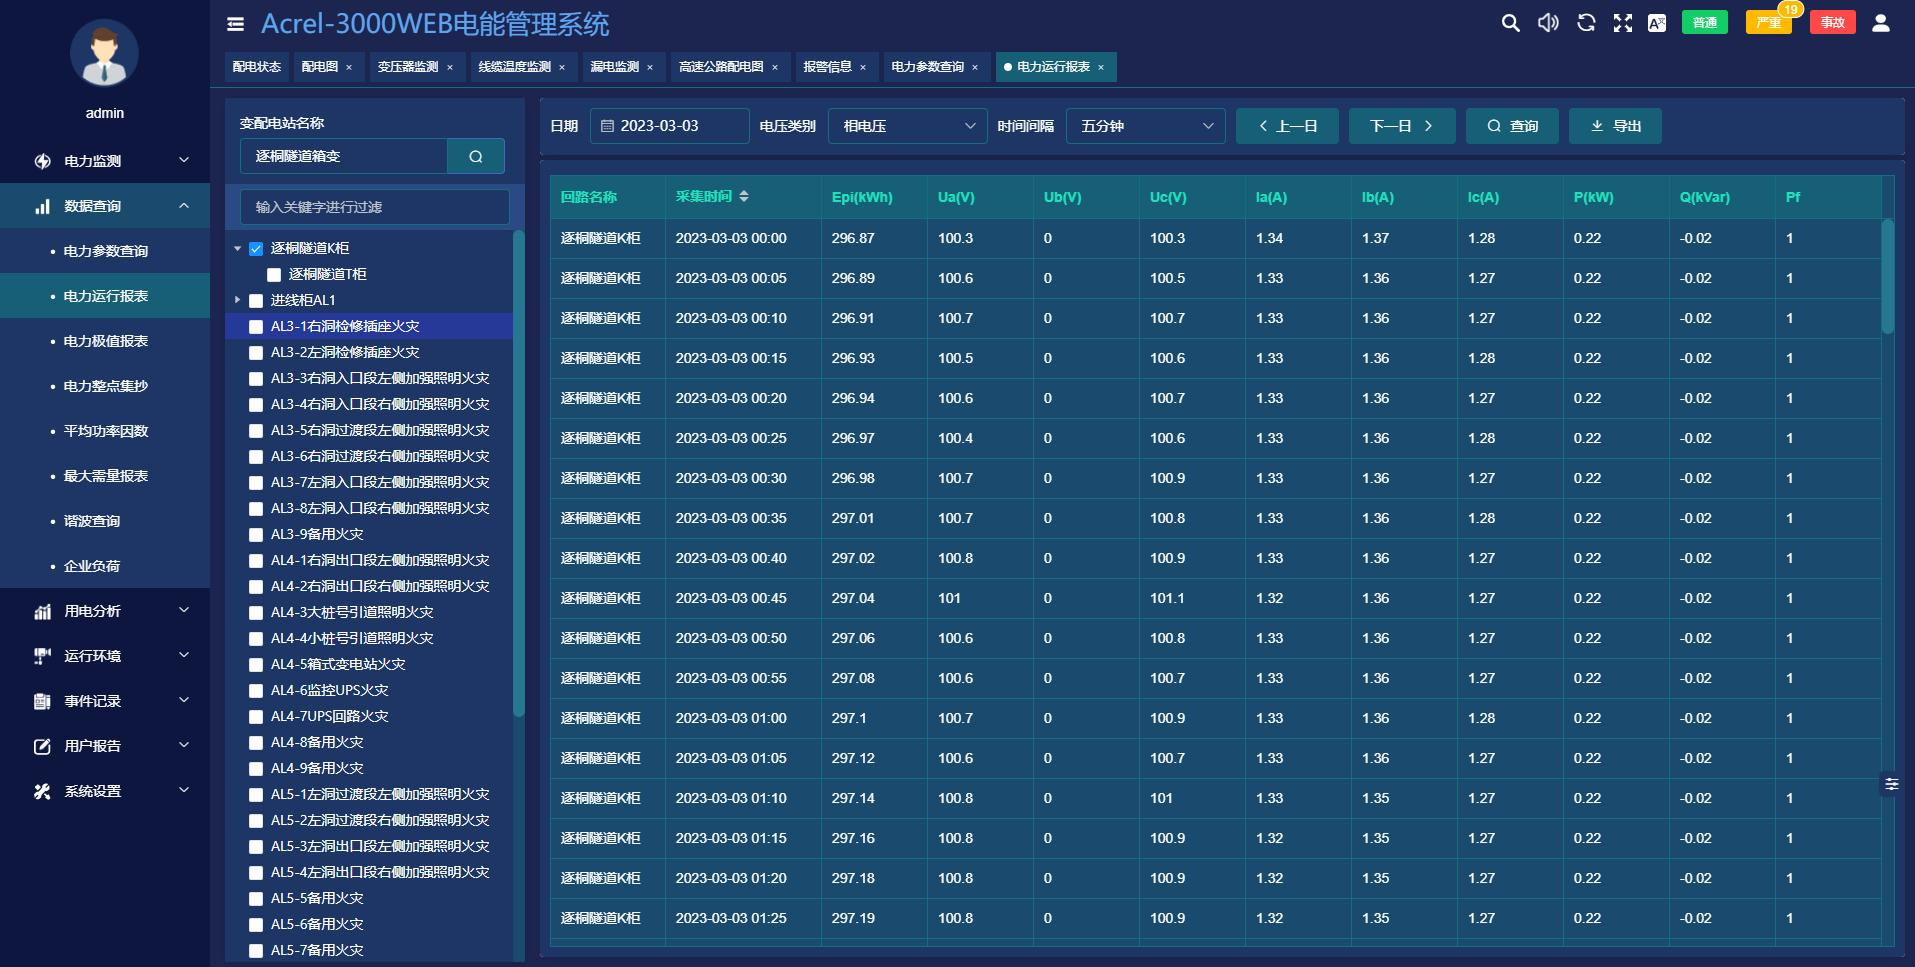Open 电力极值报表 in the sidebar menu
Viewport: 1915px width, 967px height.
106,341
